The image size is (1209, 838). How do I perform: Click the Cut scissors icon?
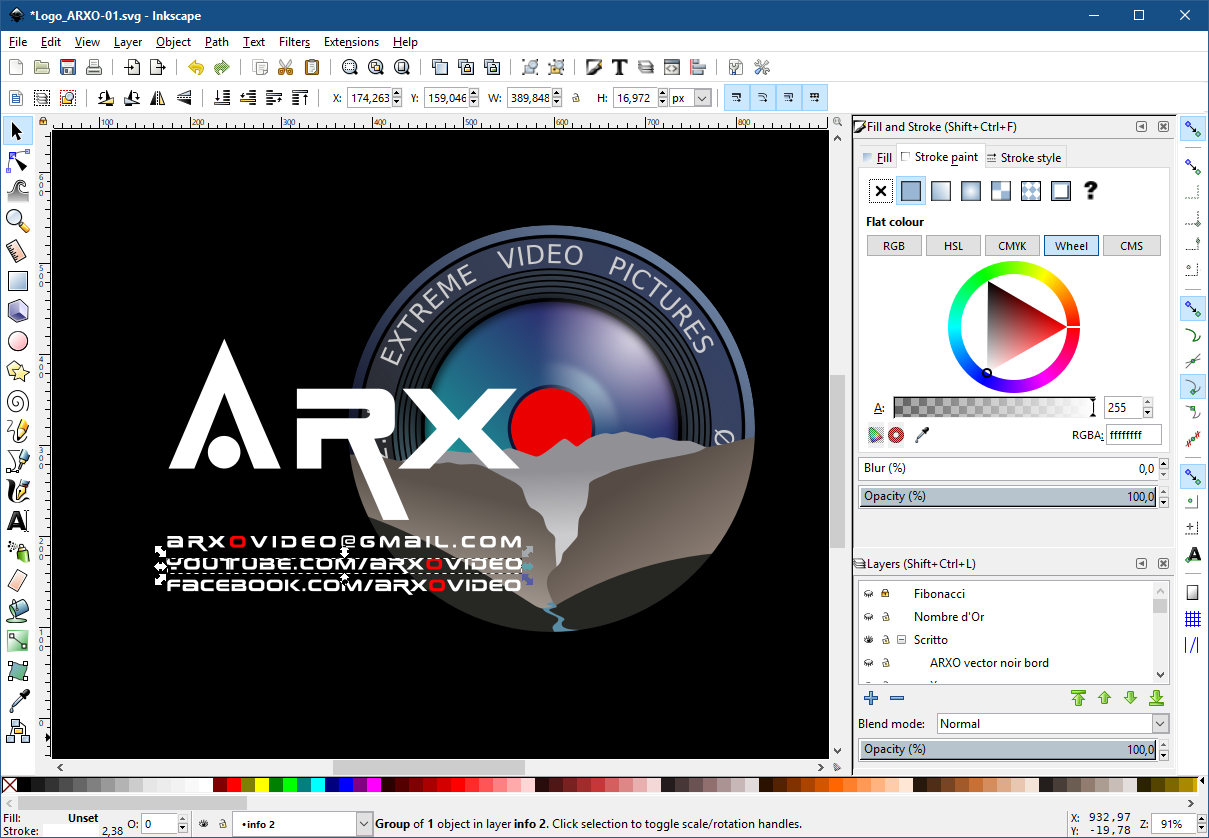[286, 67]
